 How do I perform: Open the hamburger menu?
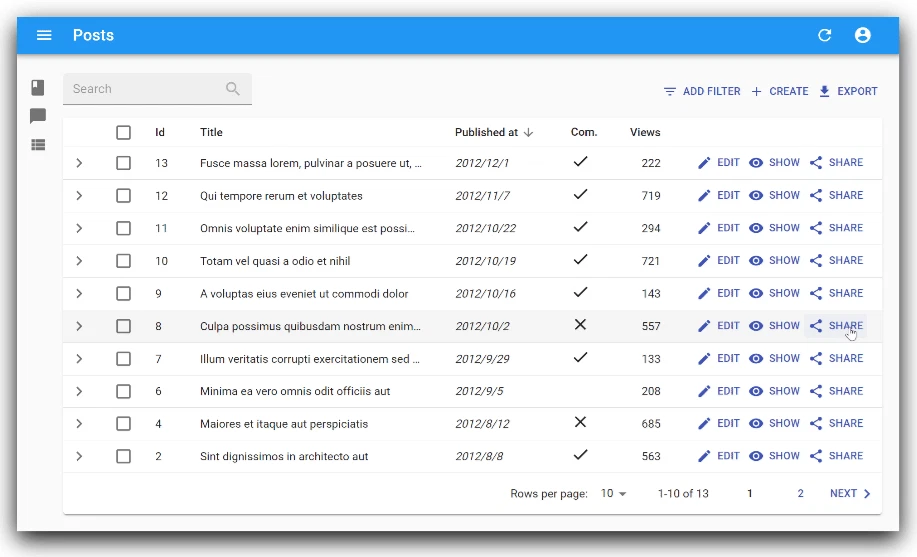coord(44,35)
